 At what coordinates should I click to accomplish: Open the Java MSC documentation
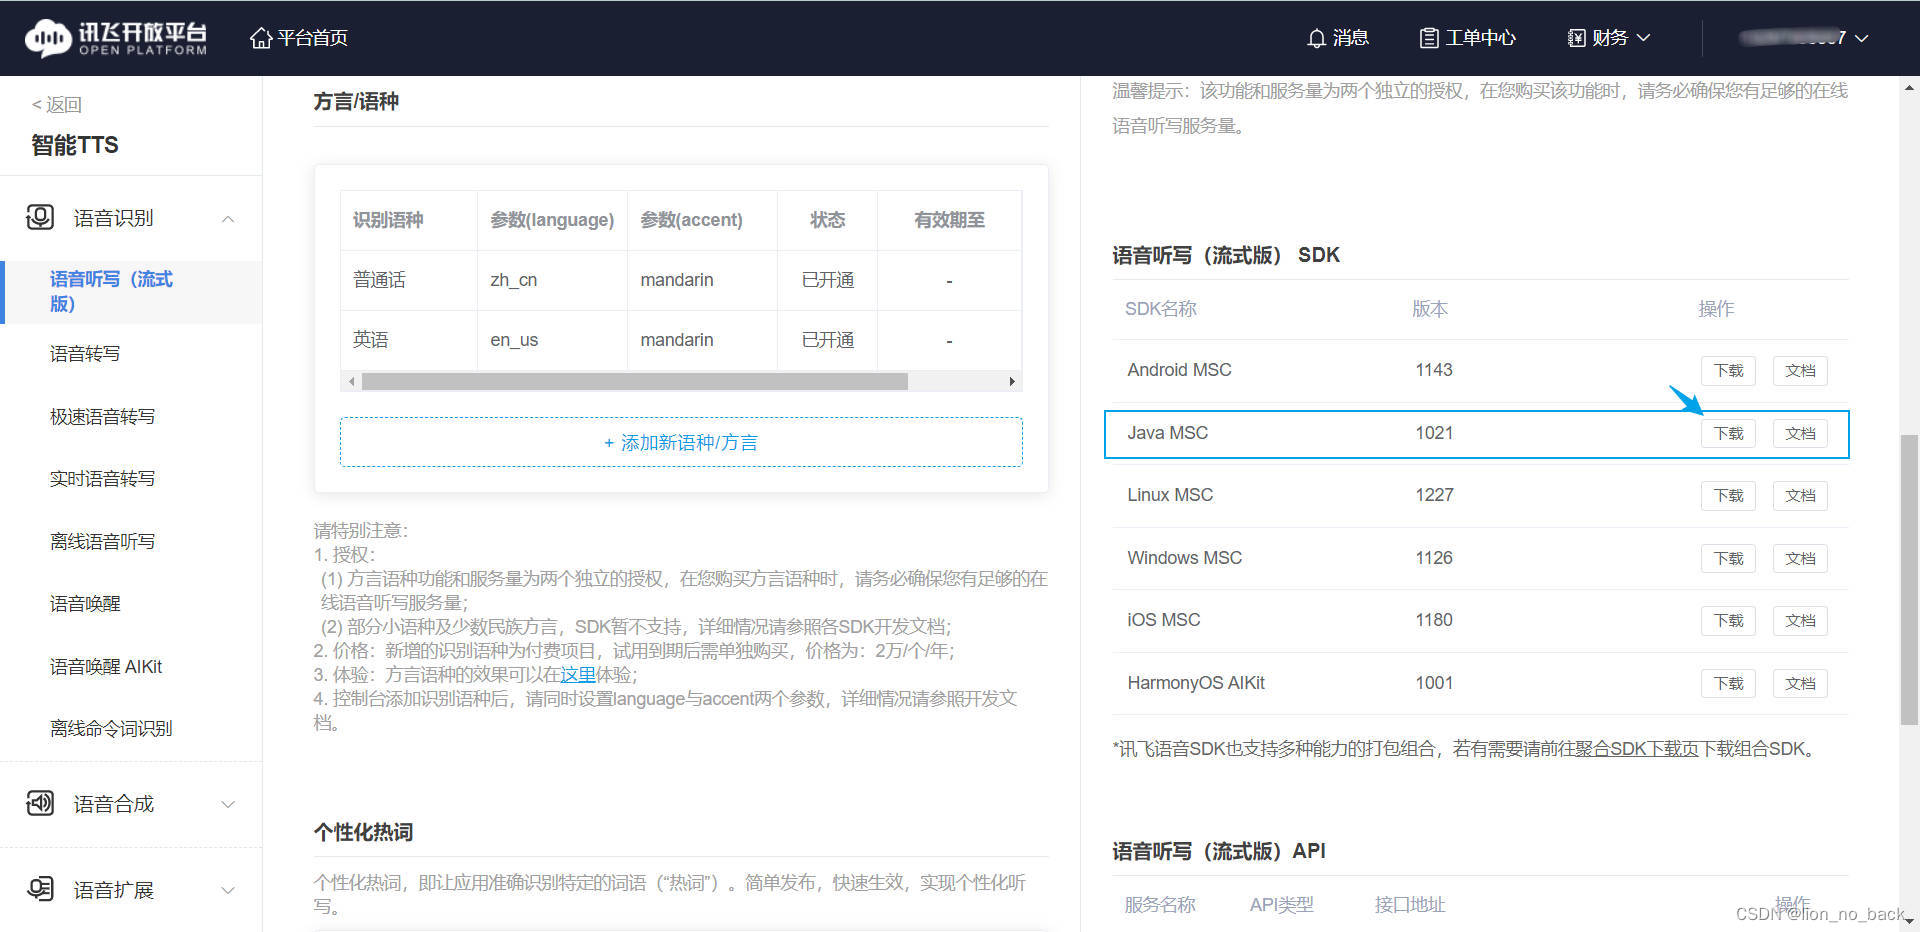point(1800,433)
